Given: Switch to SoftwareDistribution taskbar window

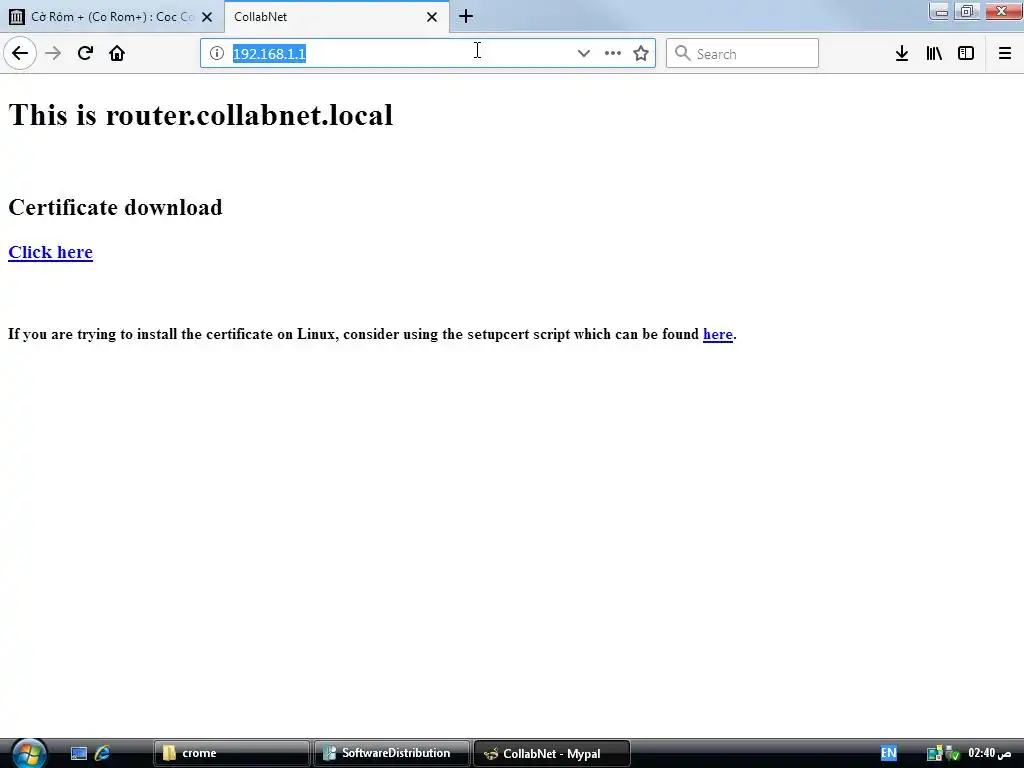Looking at the screenshot, I should (392, 754).
